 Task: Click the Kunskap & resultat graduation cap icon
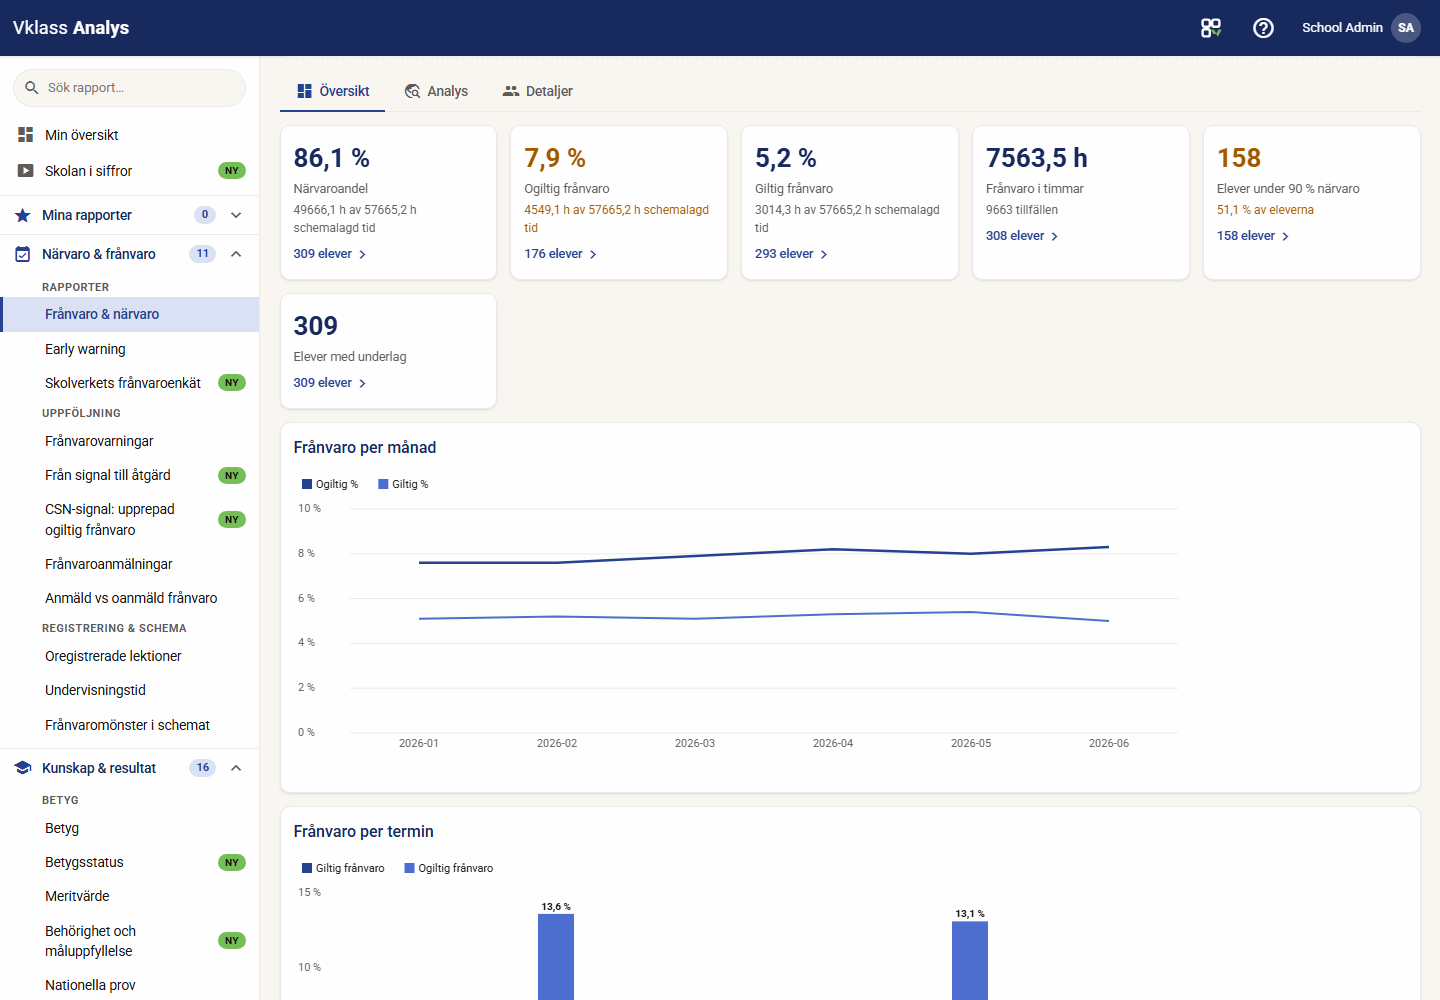(x=23, y=768)
